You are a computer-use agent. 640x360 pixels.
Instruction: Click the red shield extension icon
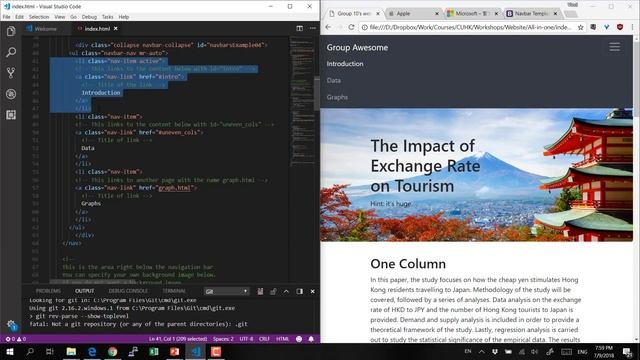(x=620, y=27)
